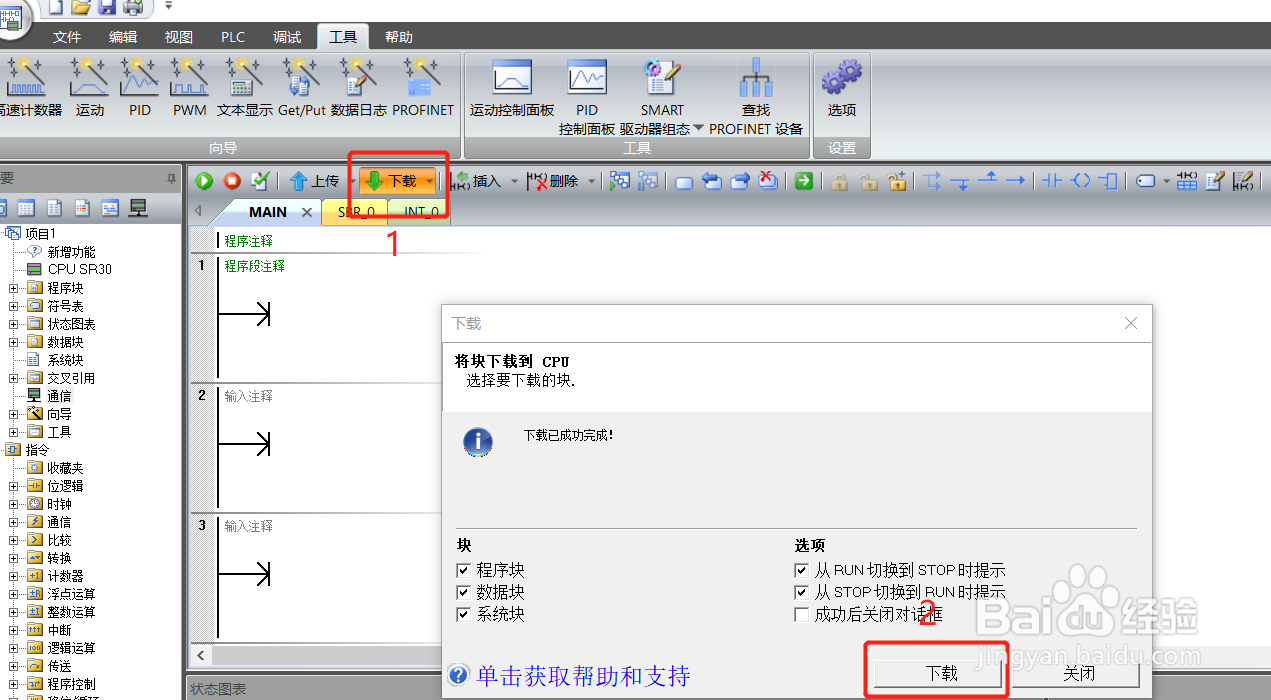Open the 文件 ribbon tab
The width and height of the screenshot is (1271, 700).
[67, 37]
